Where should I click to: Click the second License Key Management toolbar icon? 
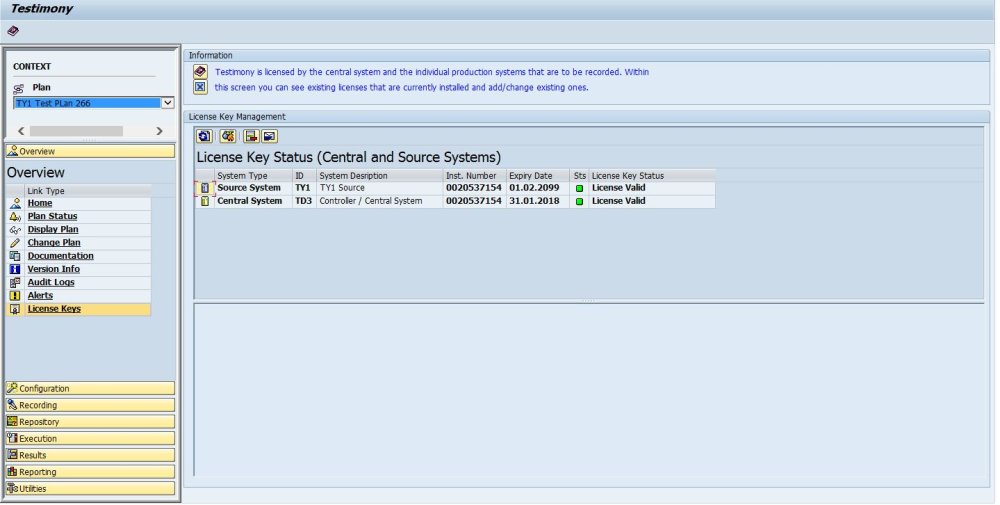pos(228,136)
